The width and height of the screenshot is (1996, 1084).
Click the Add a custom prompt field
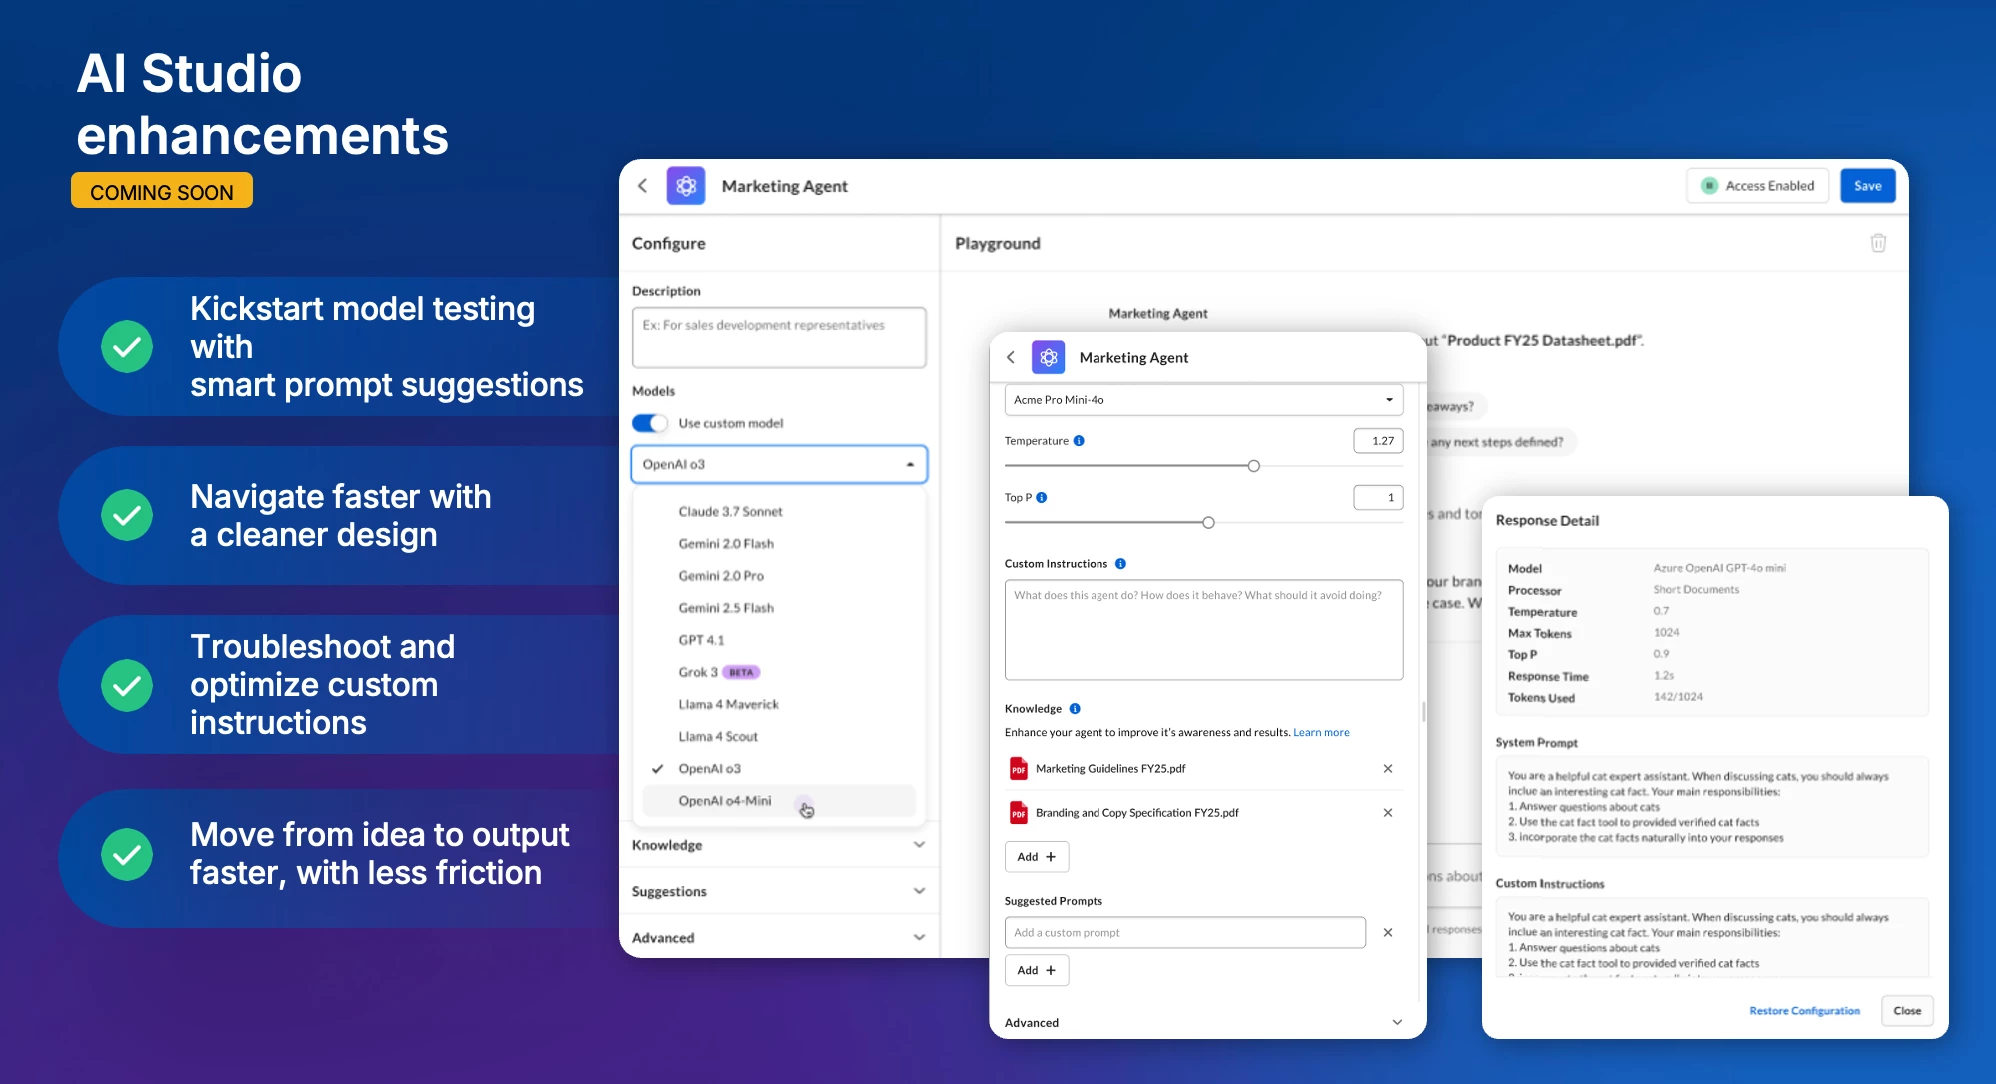1185,932
